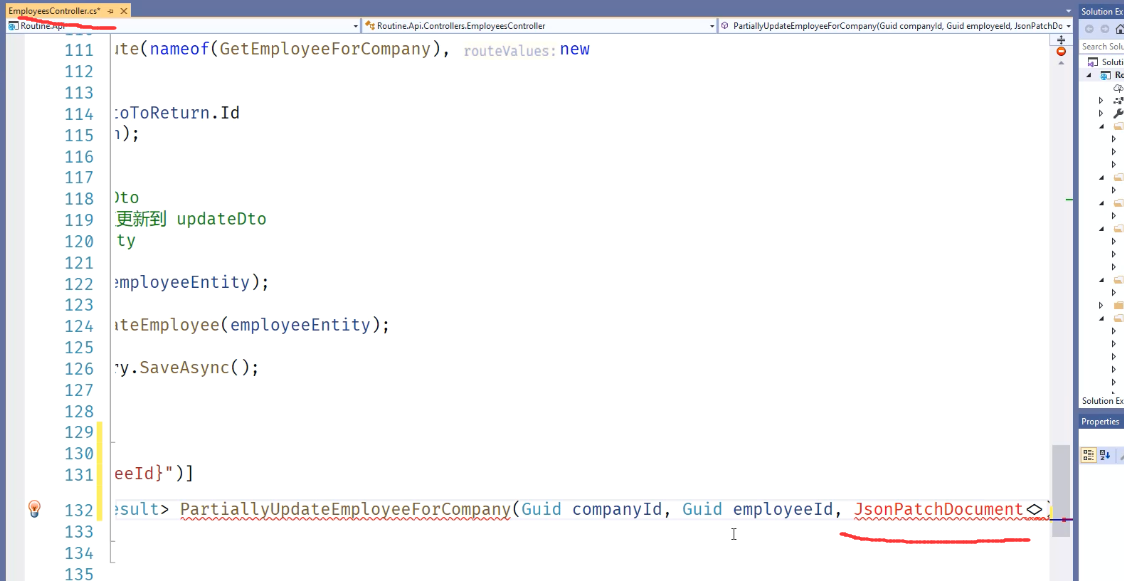
Task: Open the document tab overflow list arrow
Action: pos(1069,11)
